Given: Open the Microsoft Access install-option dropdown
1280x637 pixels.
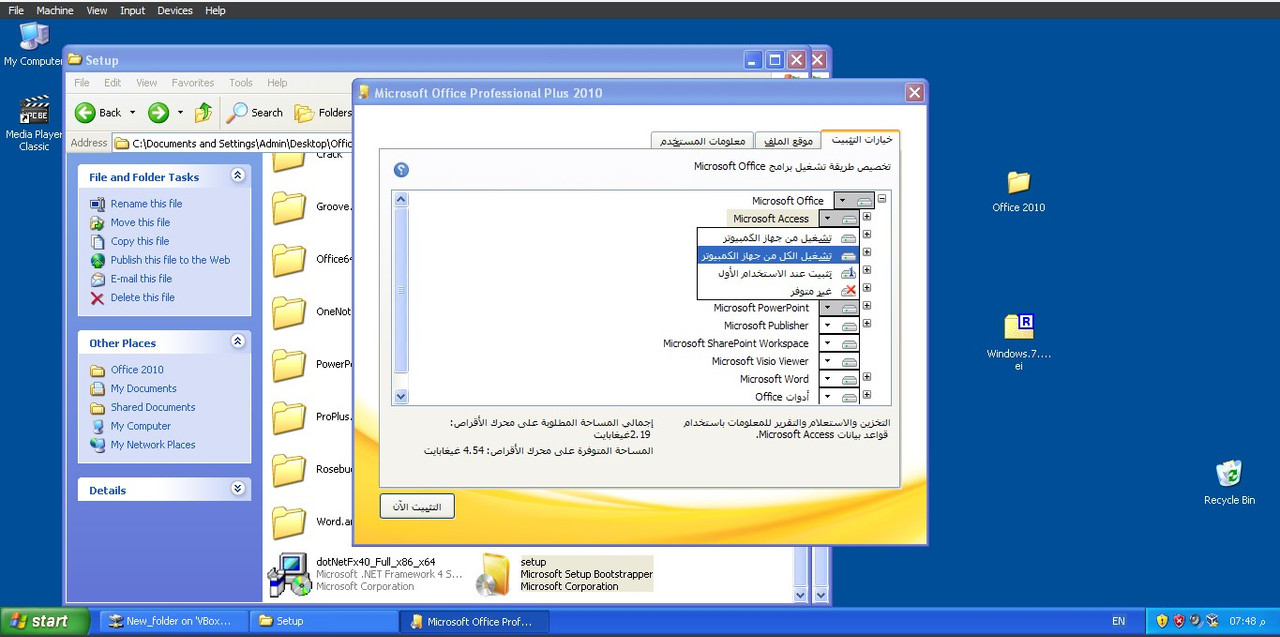Looking at the screenshot, I should [838, 218].
